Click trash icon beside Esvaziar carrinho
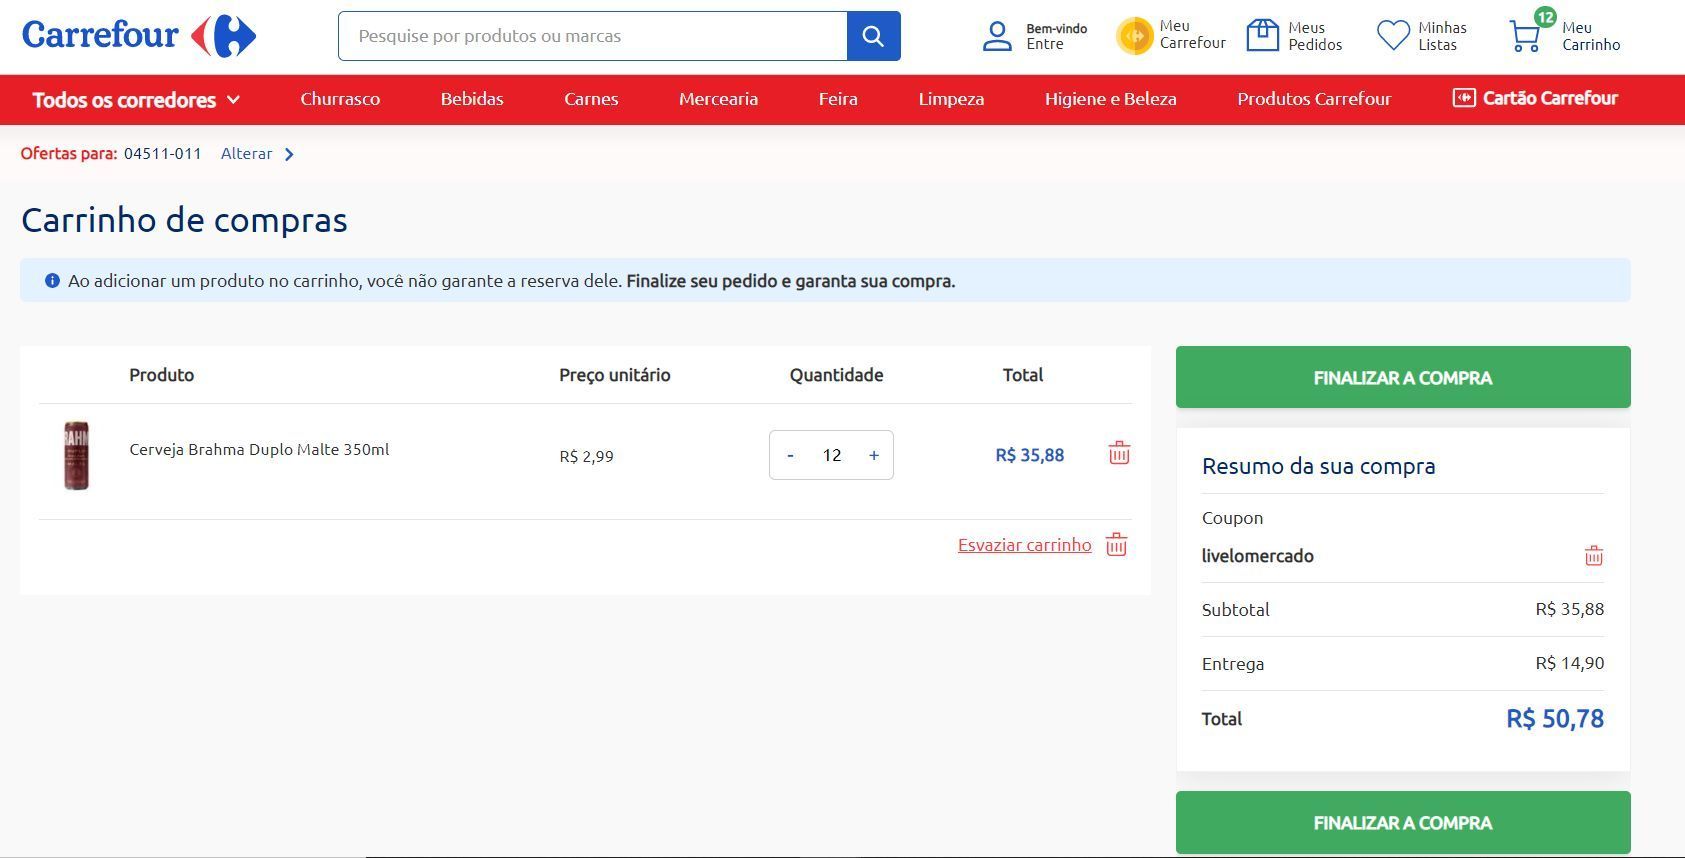This screenshot has width=1685, height=858. pyautogui.click(x=1116, y=545)
